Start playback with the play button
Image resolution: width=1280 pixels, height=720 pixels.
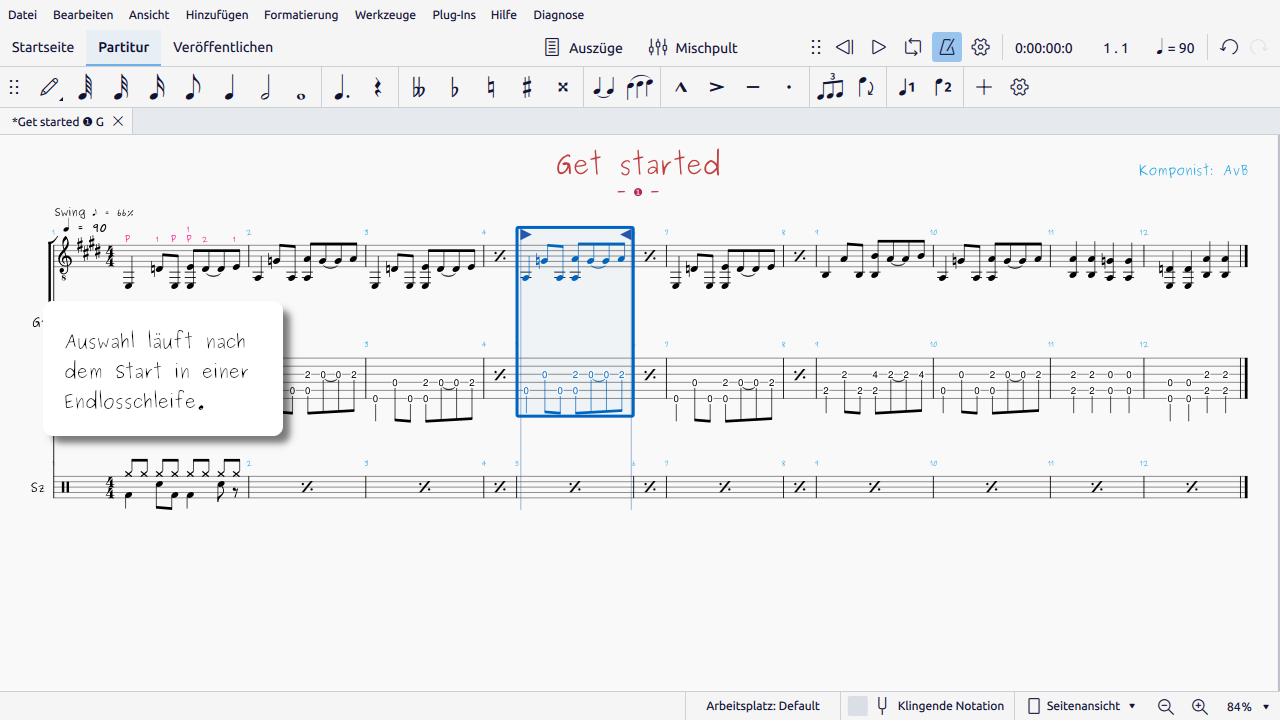coord(878,47)
